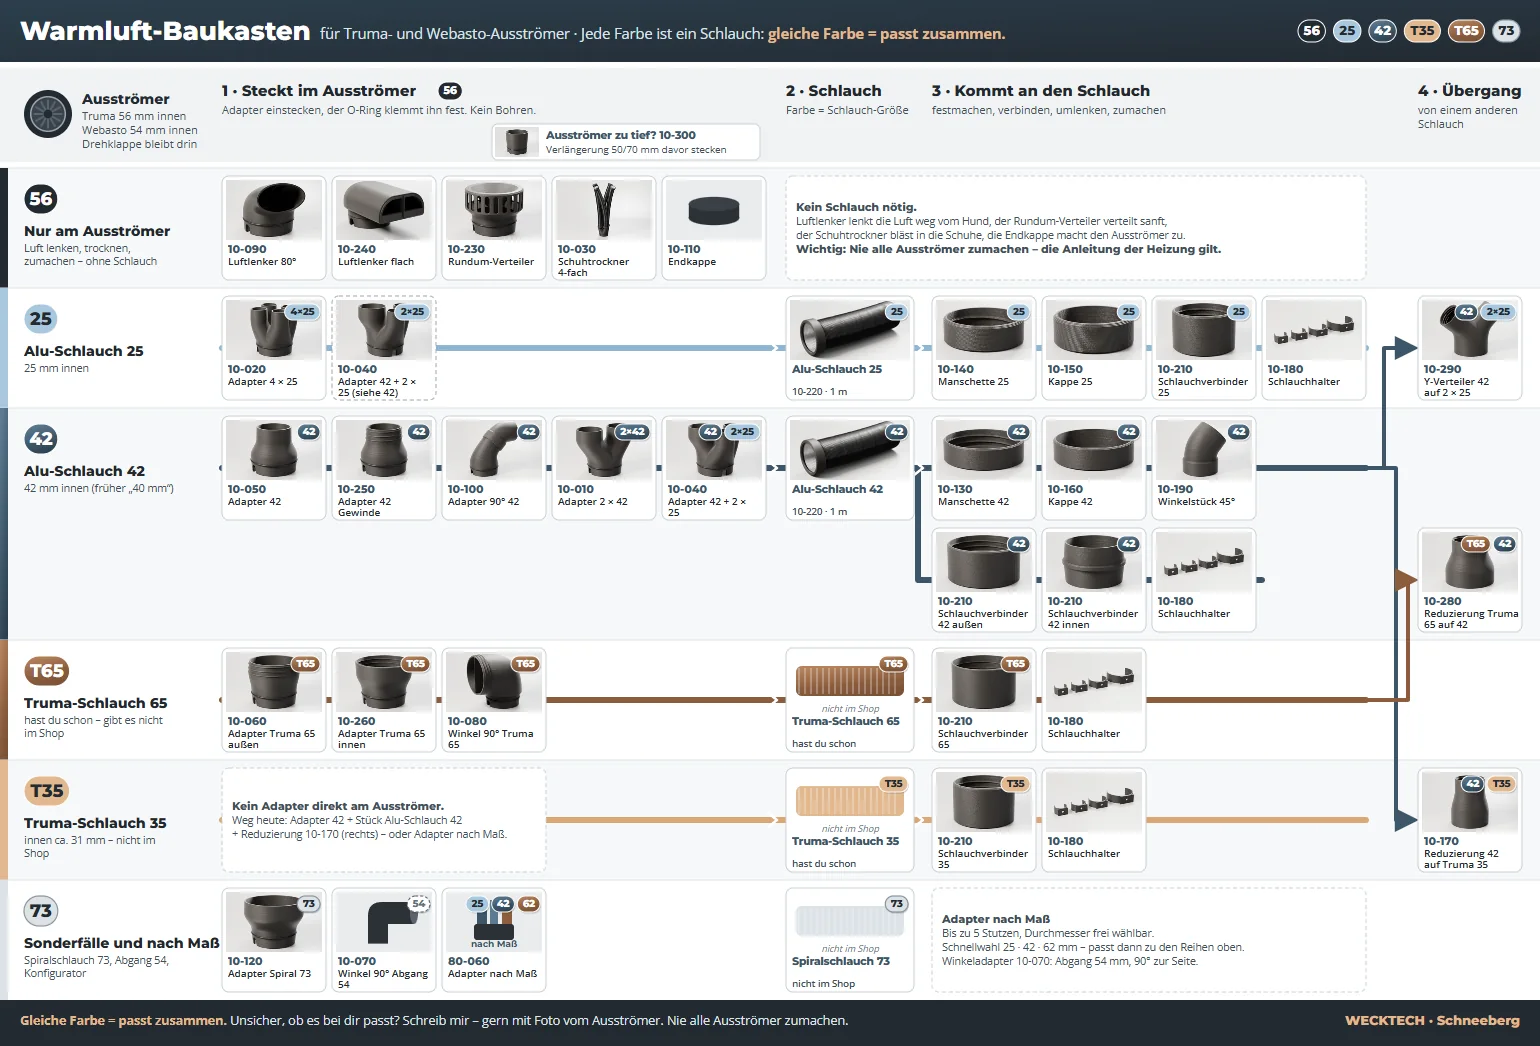The width and height of the screenshot is (1540, 1046).
Task: Click the 25 badge in the header legend
Action: click(x=1347, y=31)
